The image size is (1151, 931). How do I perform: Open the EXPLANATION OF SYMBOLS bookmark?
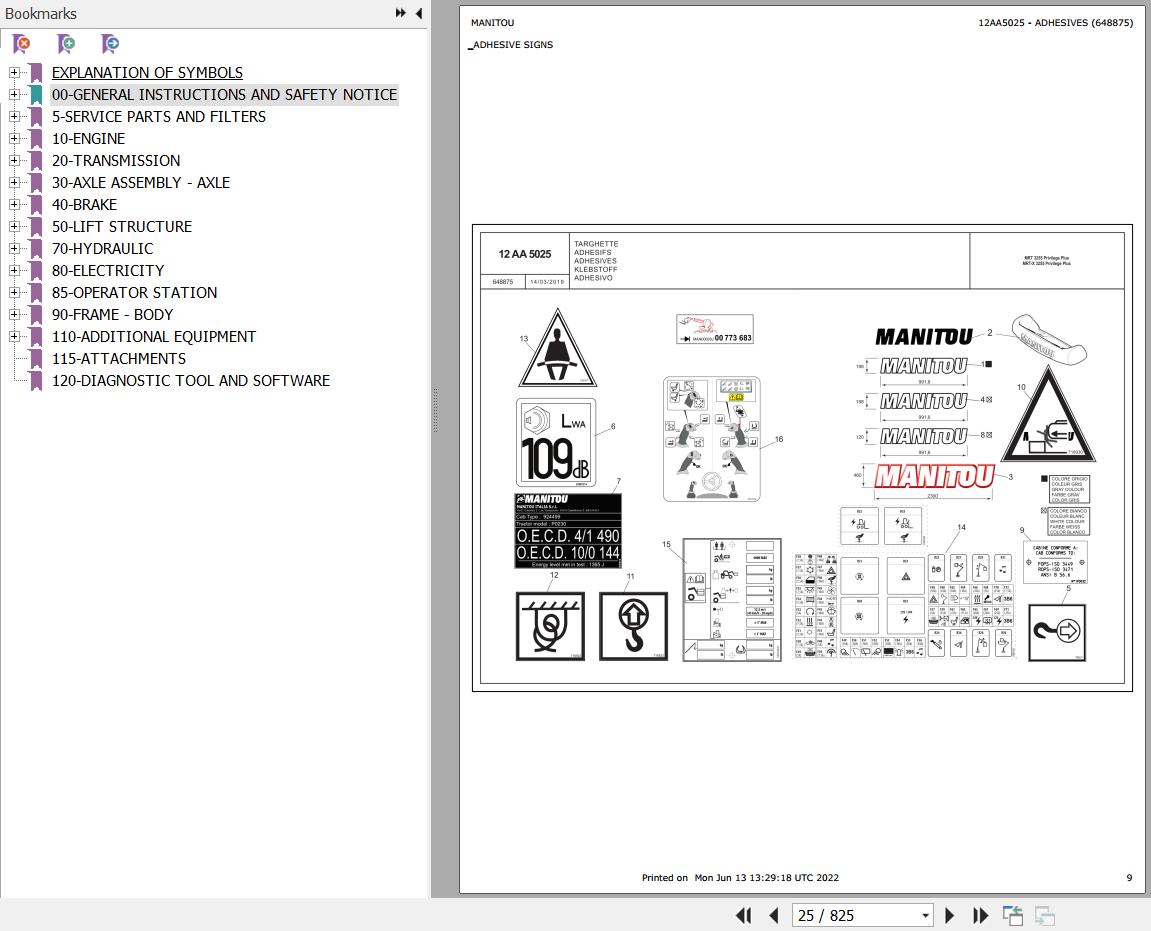(147, 73)
